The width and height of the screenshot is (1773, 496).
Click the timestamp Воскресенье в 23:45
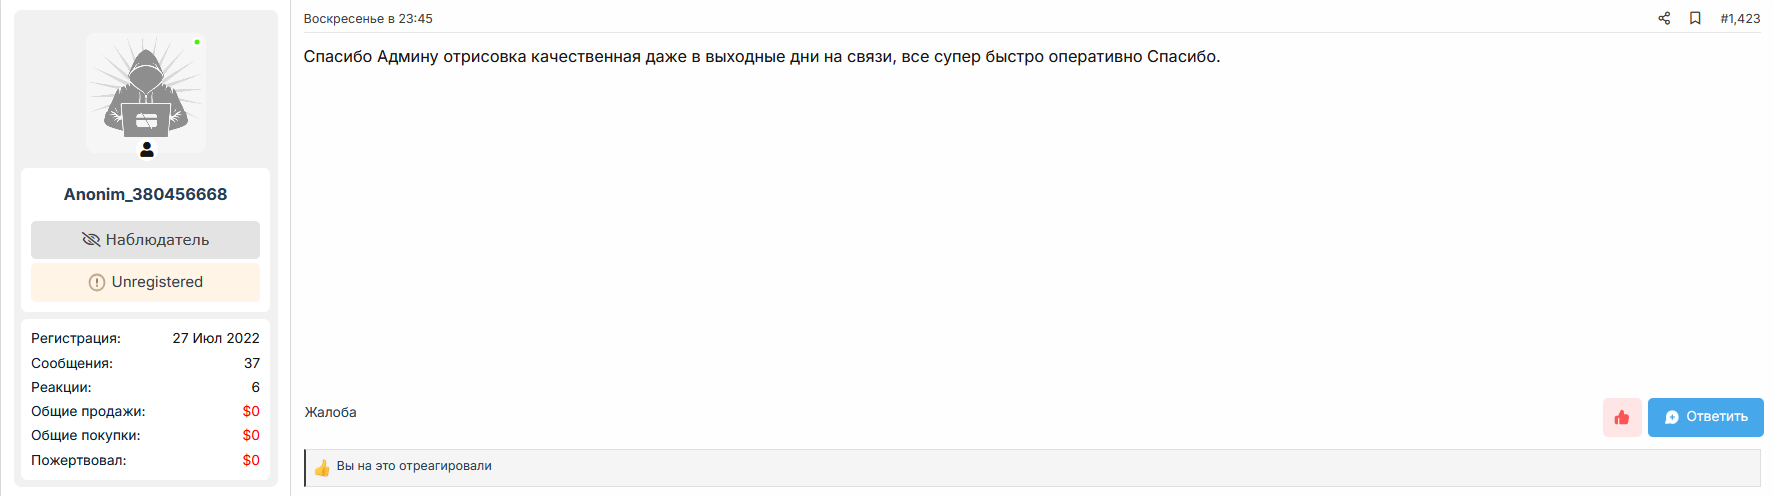pyautogui.click(x=368, y=18)
